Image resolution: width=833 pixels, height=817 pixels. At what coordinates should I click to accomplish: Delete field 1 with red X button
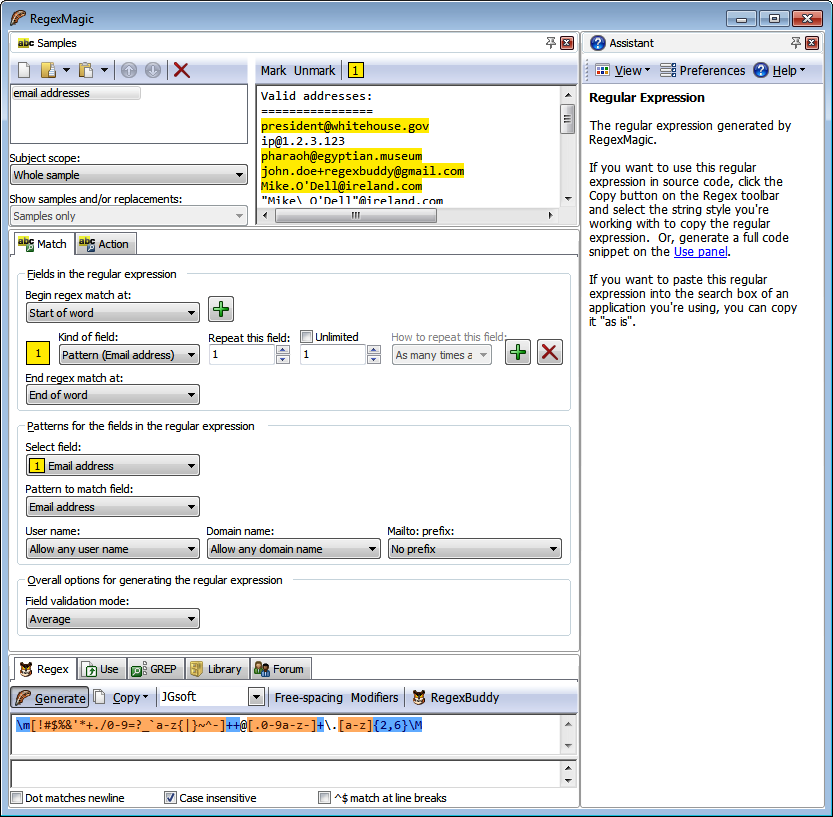[x=550, y=352]
